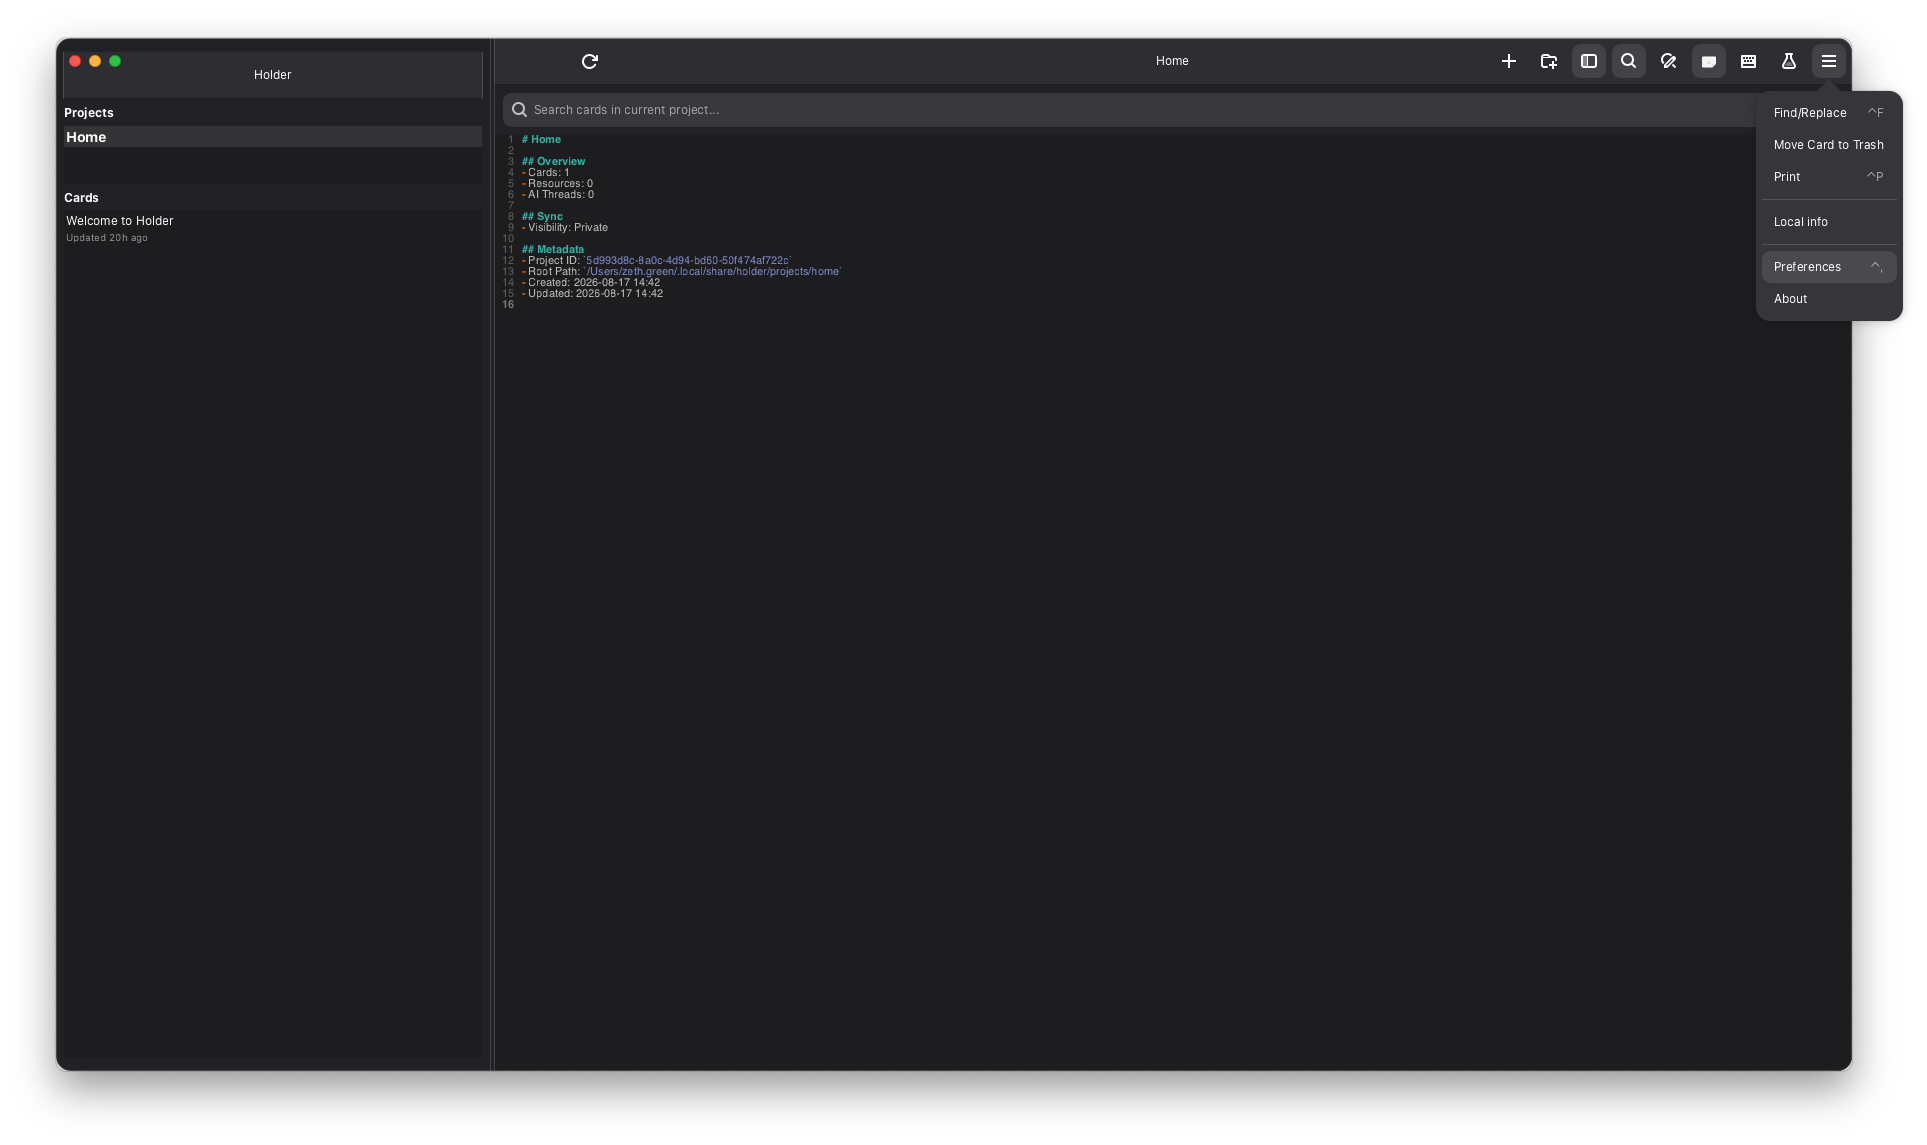Select About in the menu
The image size is (1927, 1145).
(x=1829, y=299)
